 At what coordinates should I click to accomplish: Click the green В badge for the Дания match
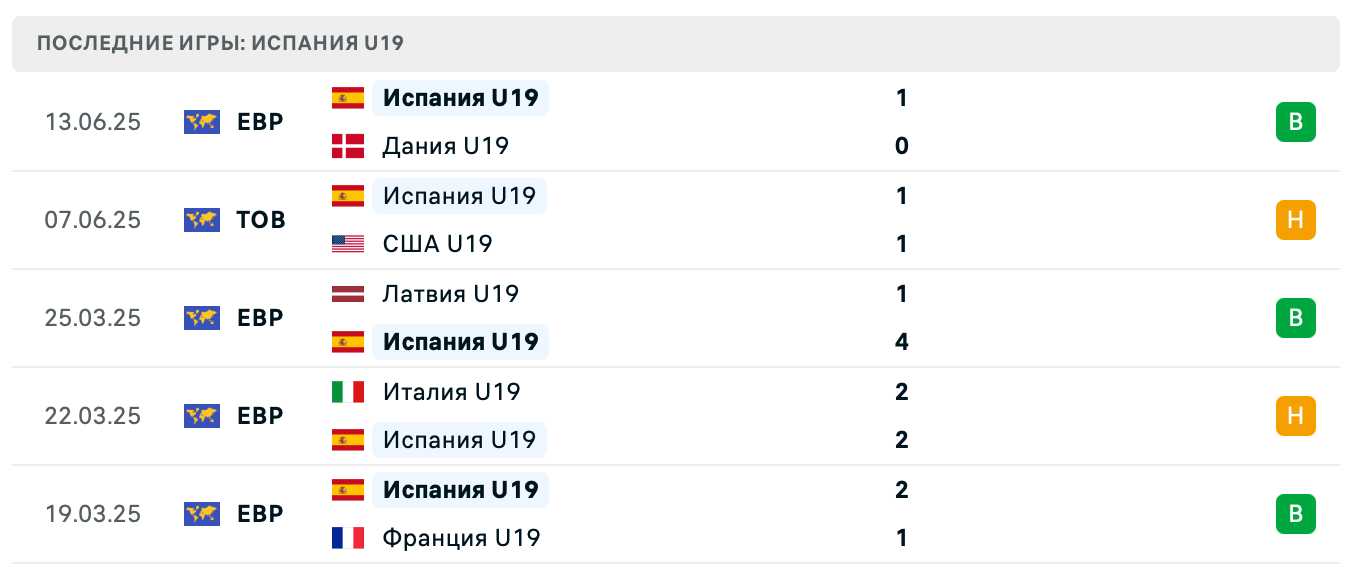pyautogui.click(x=1297, y=122)
